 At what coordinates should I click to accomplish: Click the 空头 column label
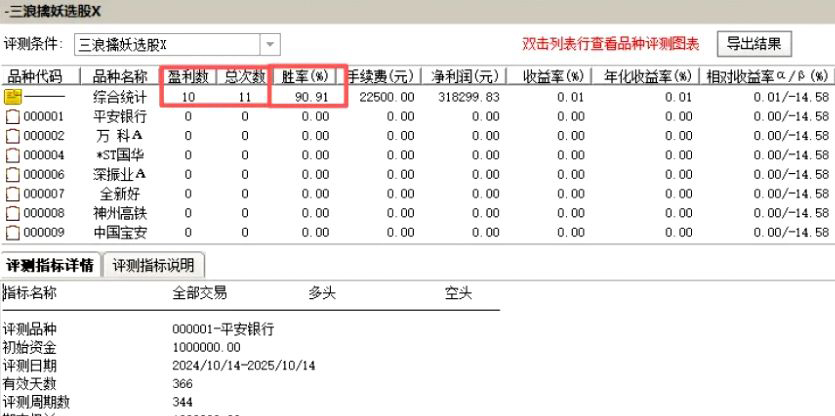(x=459, y=293)
